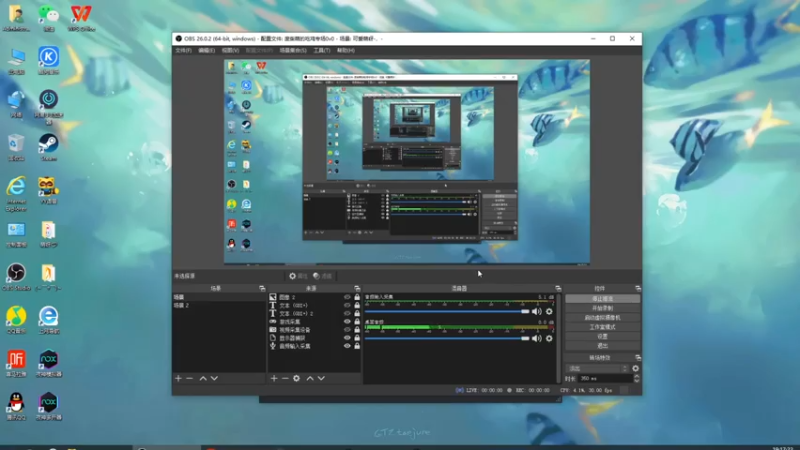Select the Kugou blue K desktop icon
800x450 pixels.
48,61
